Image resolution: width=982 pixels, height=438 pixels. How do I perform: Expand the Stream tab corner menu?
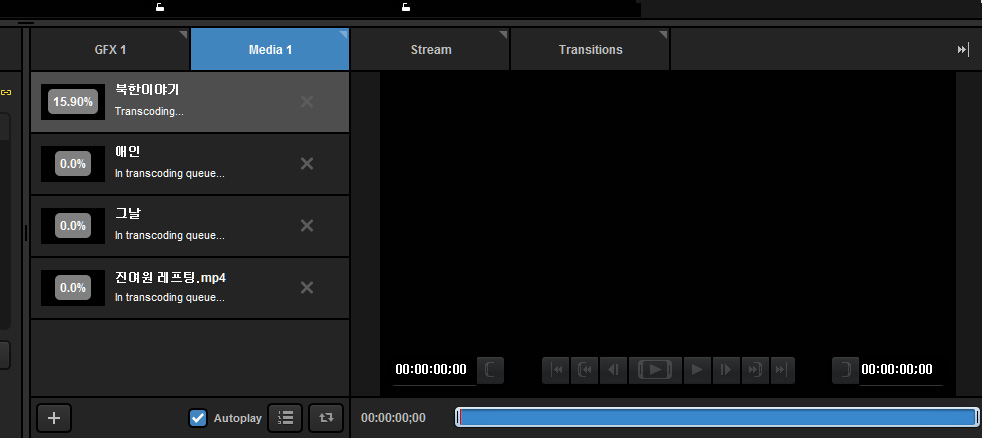coord(503,34)
